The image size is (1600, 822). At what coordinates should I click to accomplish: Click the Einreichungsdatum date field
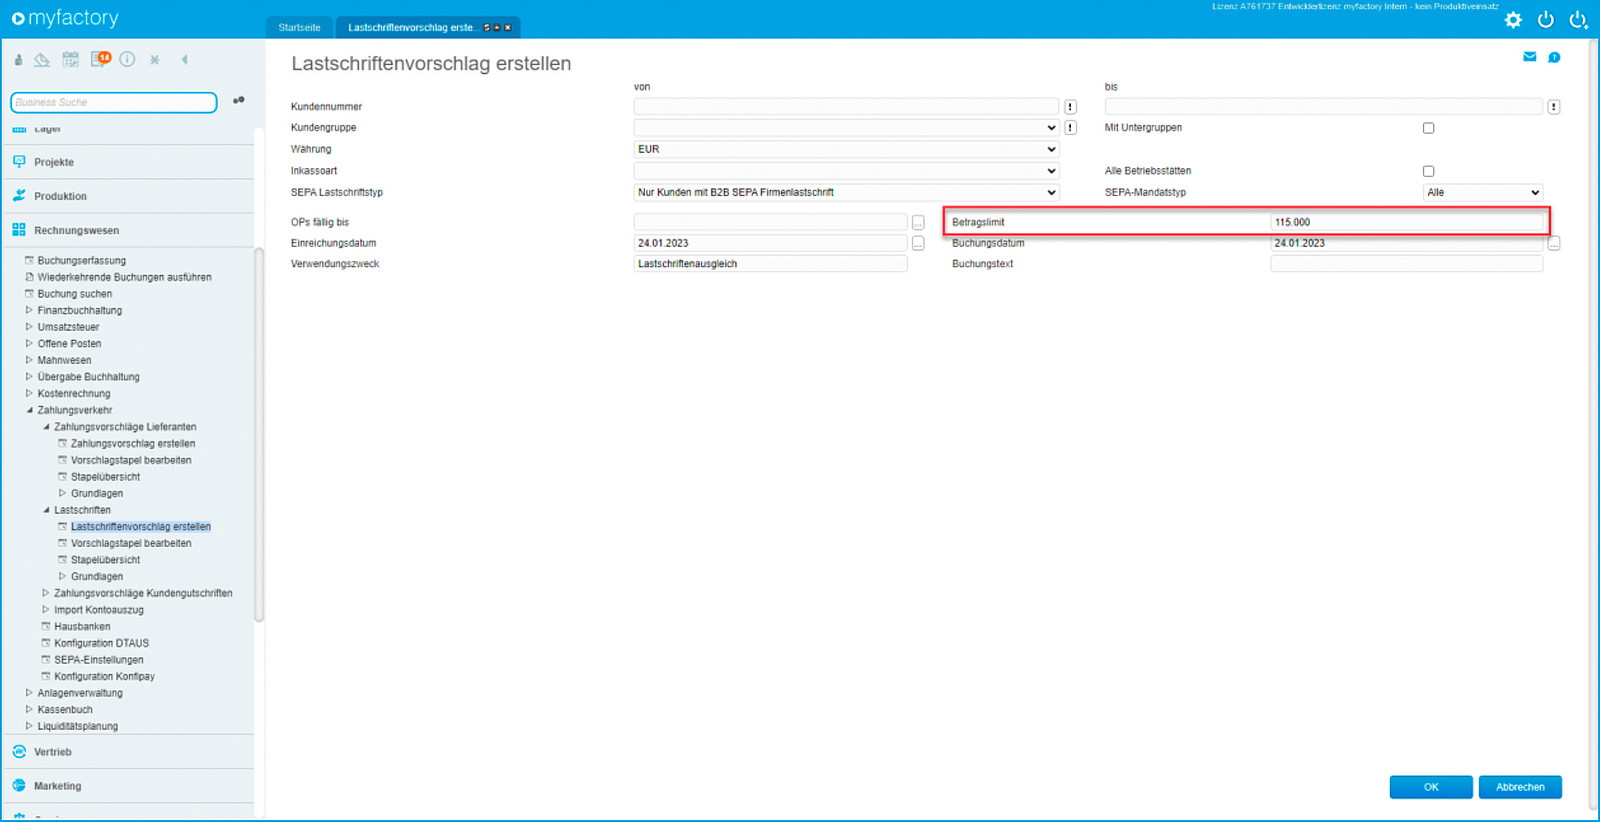click(771, 243)
